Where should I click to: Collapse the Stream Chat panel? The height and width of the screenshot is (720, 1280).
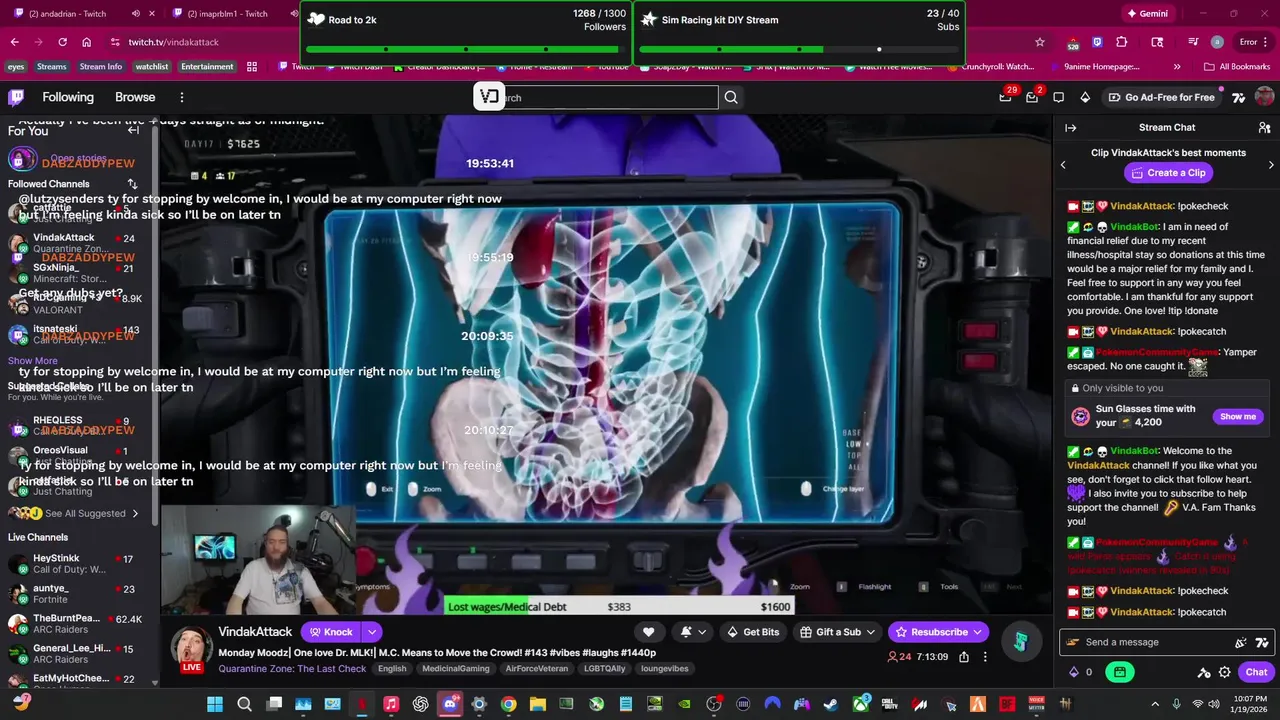[1070, 128]
